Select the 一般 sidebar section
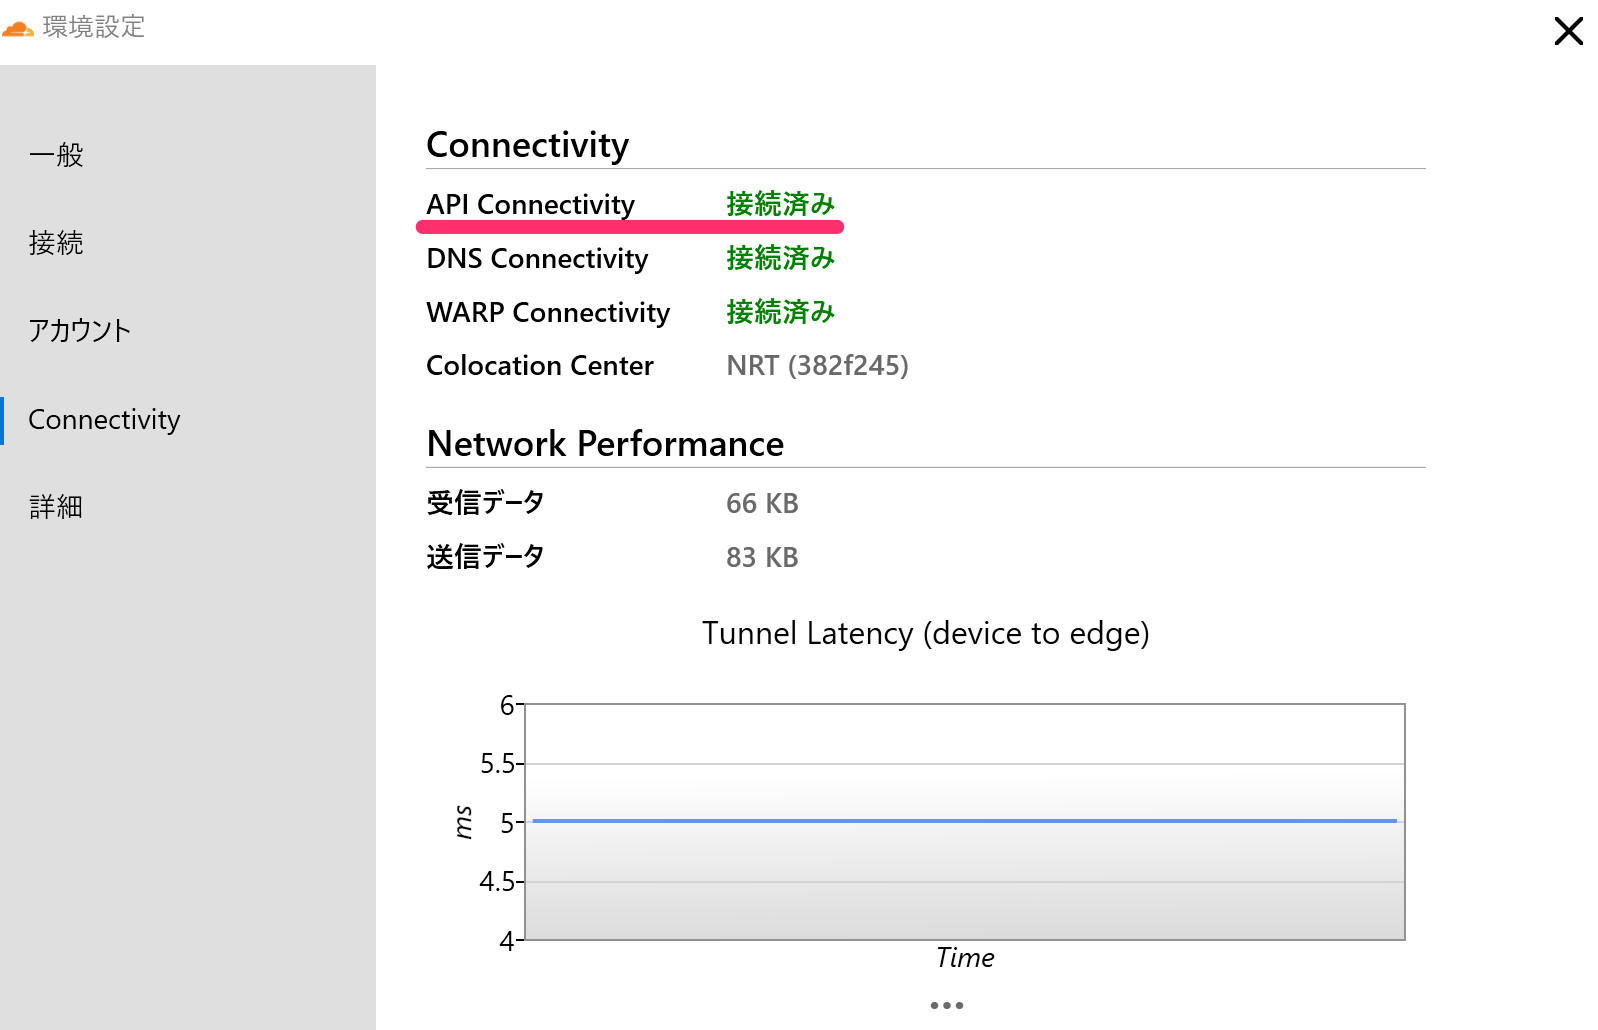 (56, 153)
